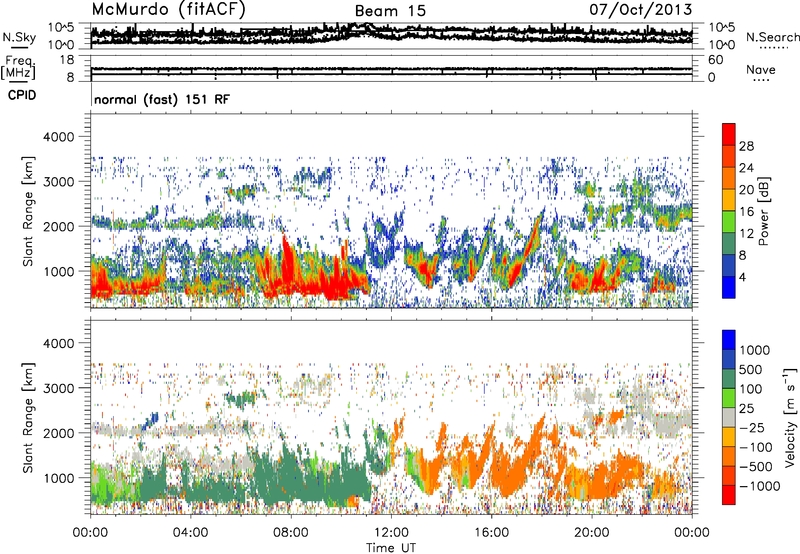Click the 08:00 time axis tick label
Image resolution: width=800 pixels, height=554 pixels.
point(291,533)
